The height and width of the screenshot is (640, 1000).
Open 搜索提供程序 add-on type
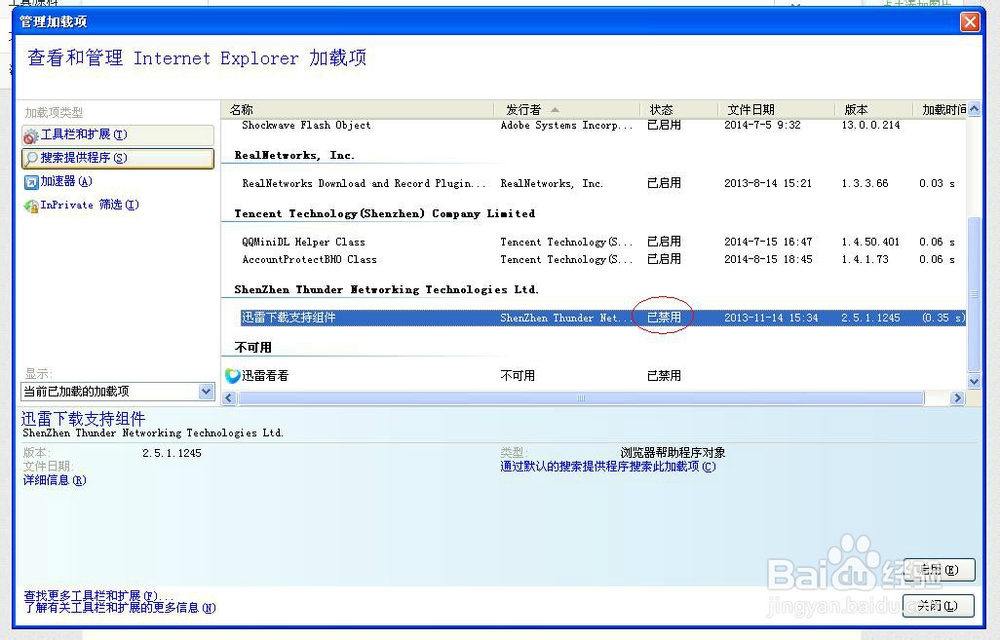point(118,158)
